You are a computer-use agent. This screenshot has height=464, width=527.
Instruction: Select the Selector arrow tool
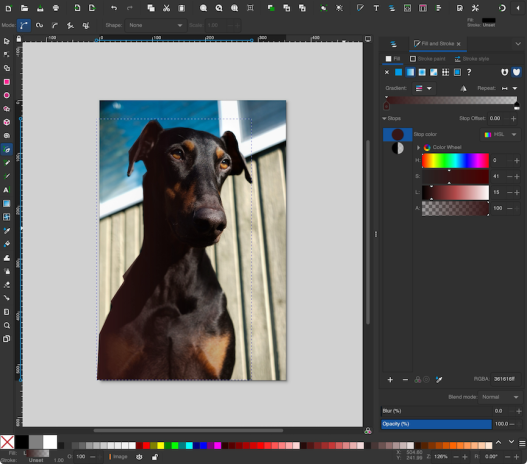6,41
